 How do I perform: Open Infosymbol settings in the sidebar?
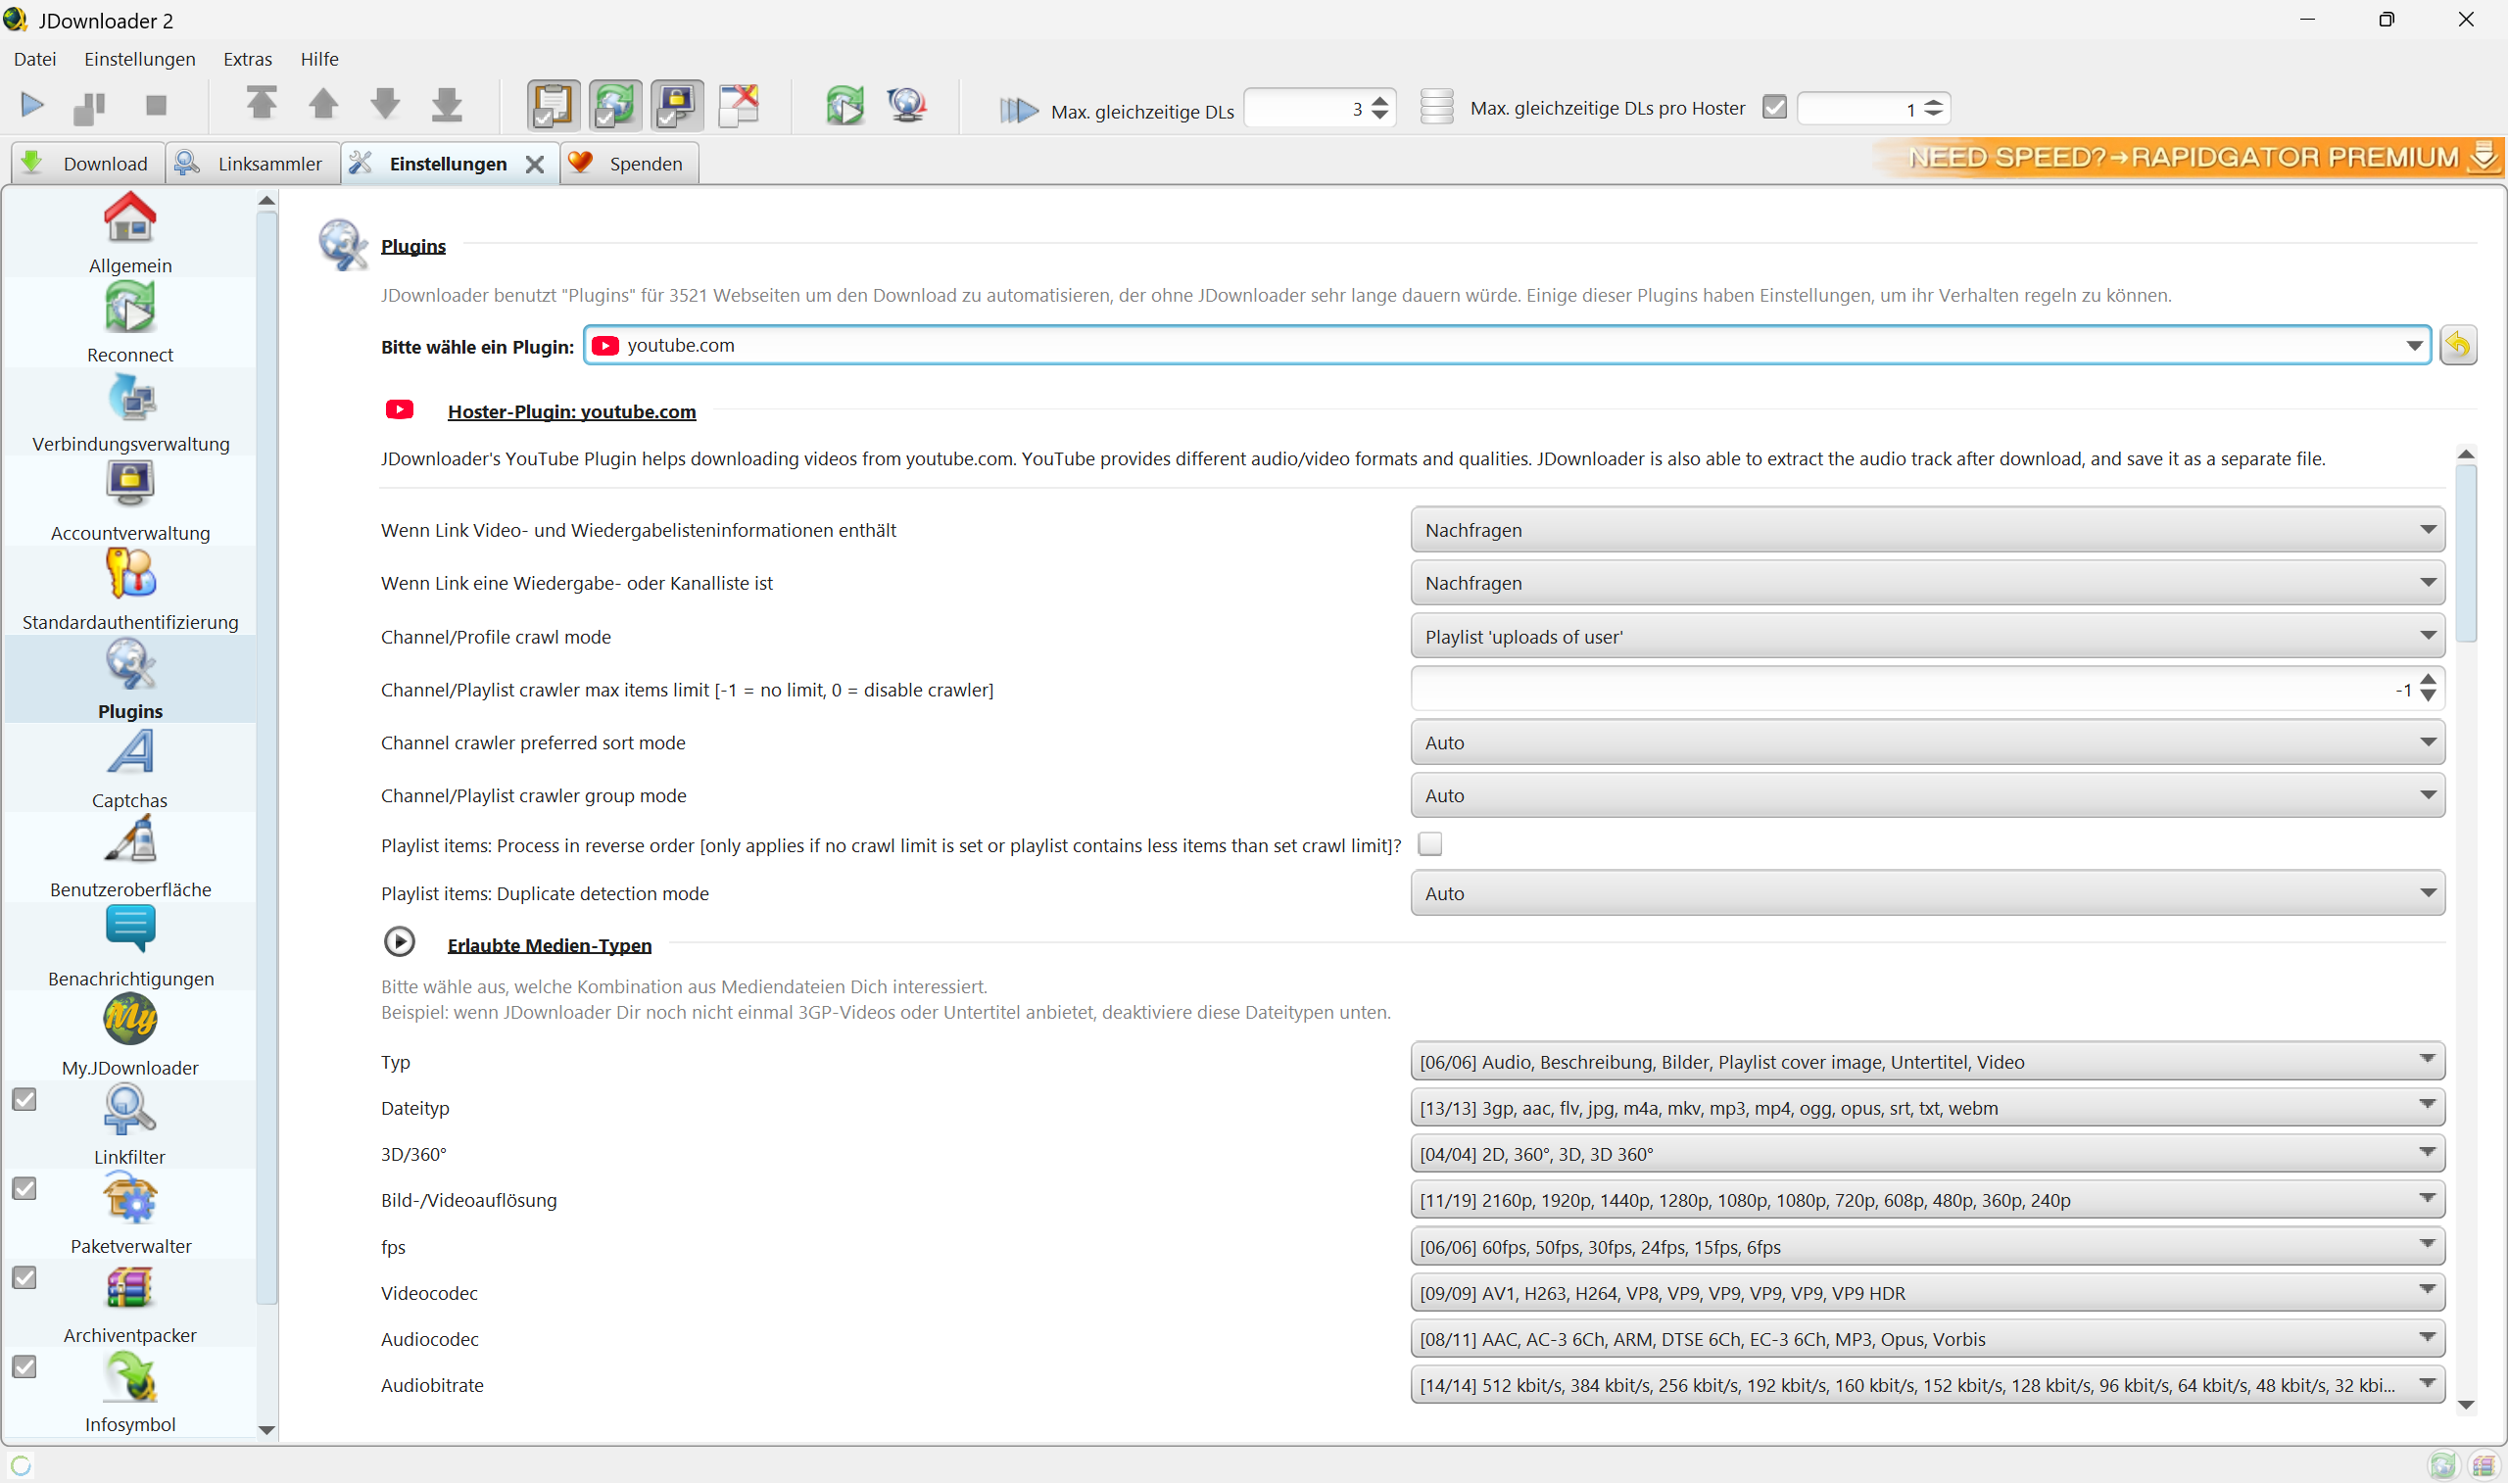[x=130, y=1391]
